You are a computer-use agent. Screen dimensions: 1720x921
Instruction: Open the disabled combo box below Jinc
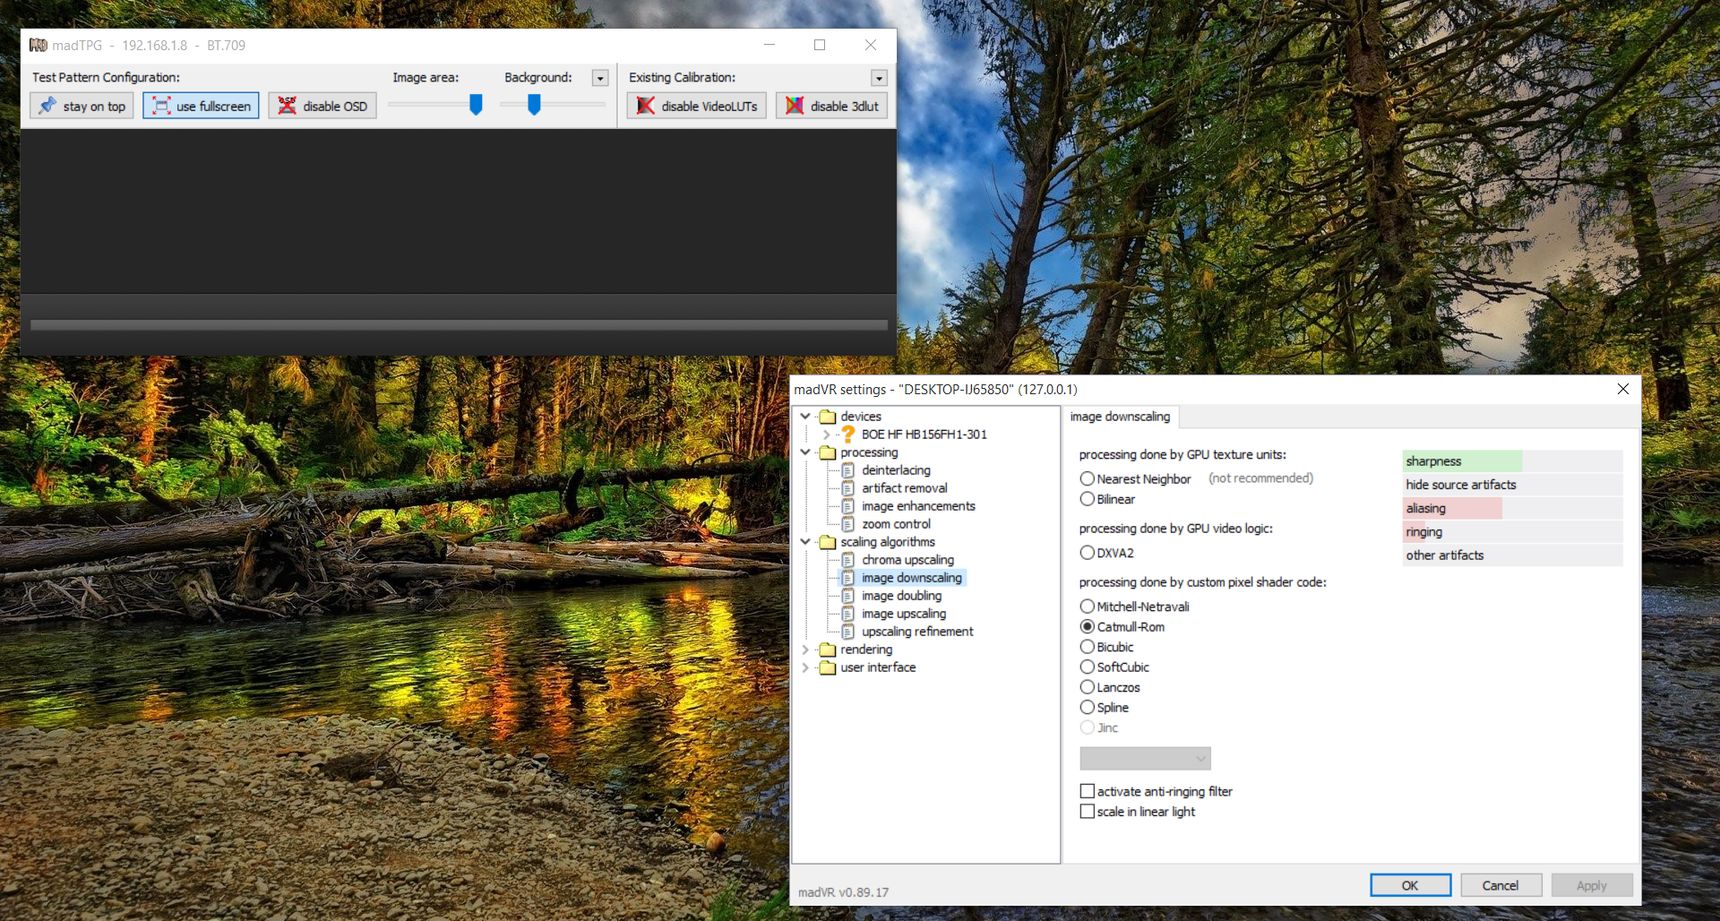point(1145,759)
